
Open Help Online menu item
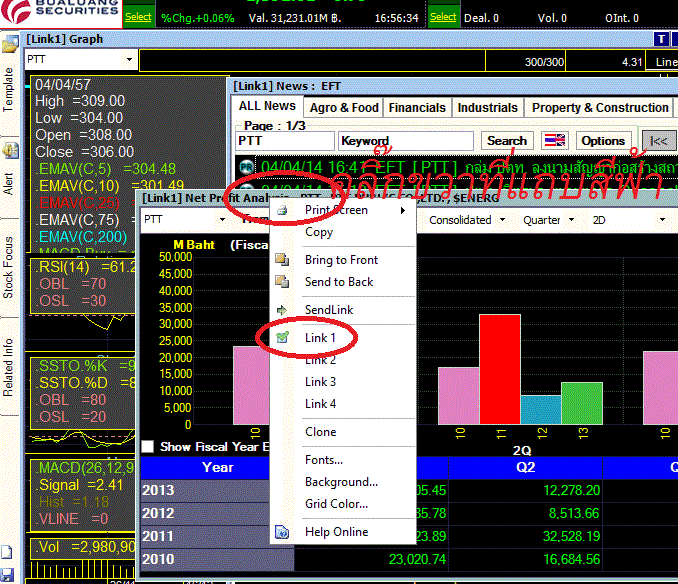336,532
